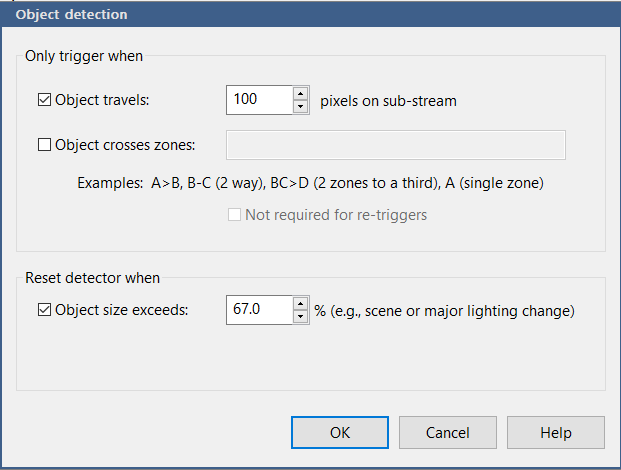Screen dimensions: 621x470
Task: Toggle the Object size exceeds checkbox
Action: [44, 310]
